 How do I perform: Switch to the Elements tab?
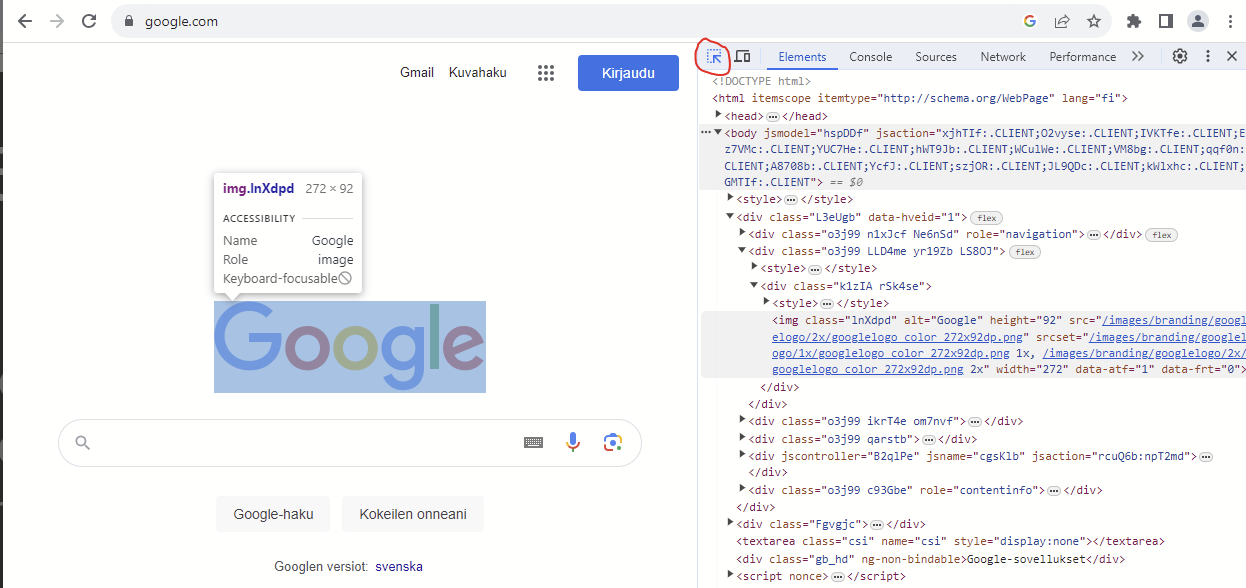802,57
